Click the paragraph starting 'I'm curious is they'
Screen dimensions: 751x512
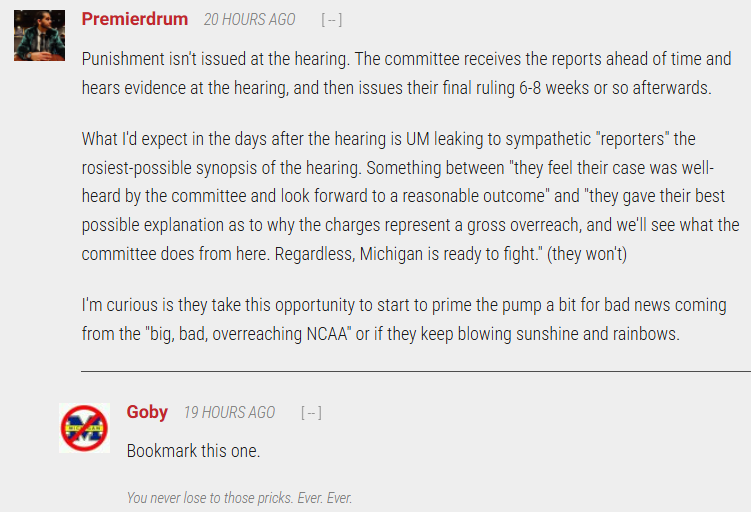click(404, 319)
